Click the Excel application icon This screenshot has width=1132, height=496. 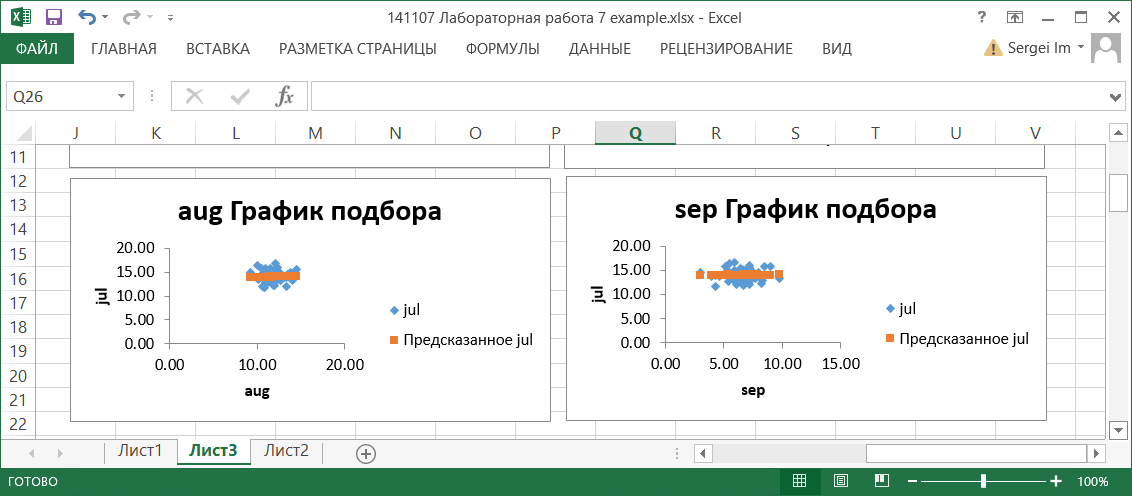coord(20,17)
